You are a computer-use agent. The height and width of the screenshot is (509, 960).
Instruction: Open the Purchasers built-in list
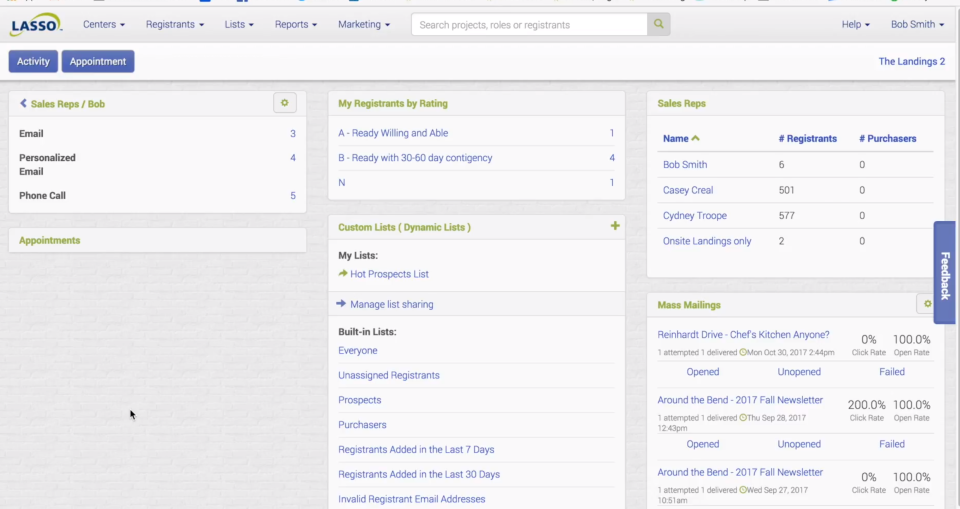(362, 424)
